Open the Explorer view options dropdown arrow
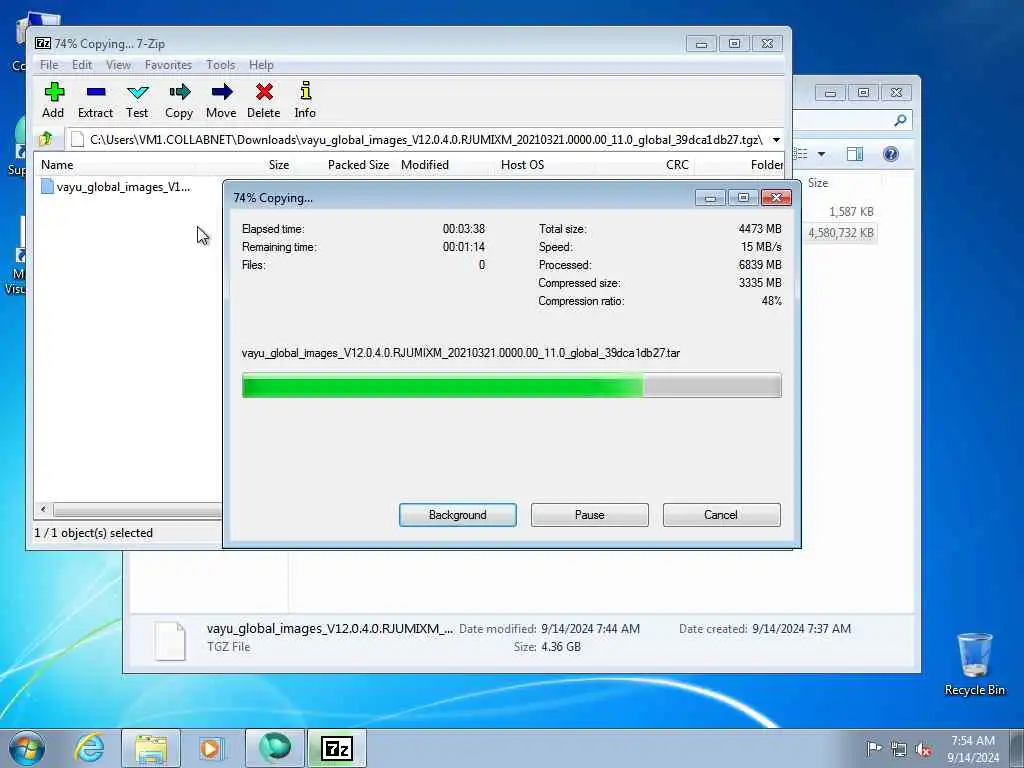Viewport: 1024px width, 768px height. (x=822, y=154)
